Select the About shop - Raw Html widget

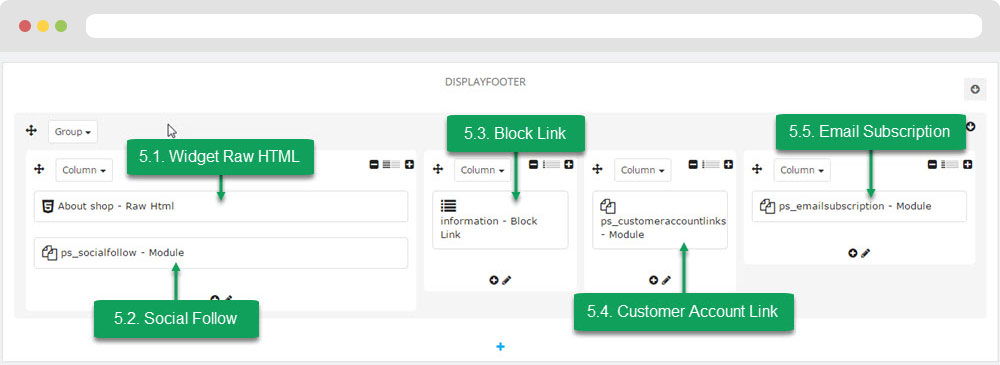221,206
